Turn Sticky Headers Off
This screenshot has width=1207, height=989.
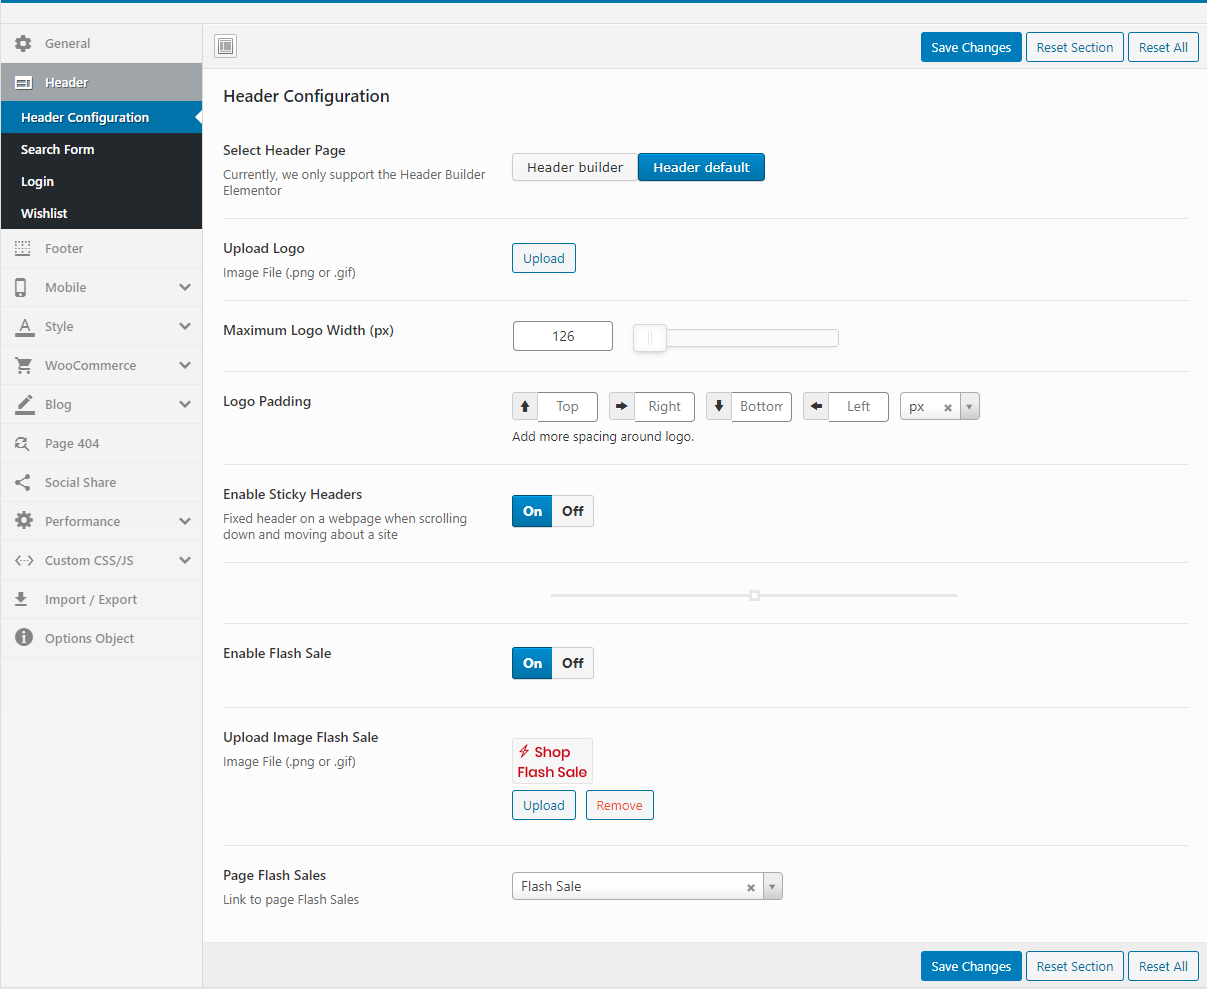click(x=573, y=511)
